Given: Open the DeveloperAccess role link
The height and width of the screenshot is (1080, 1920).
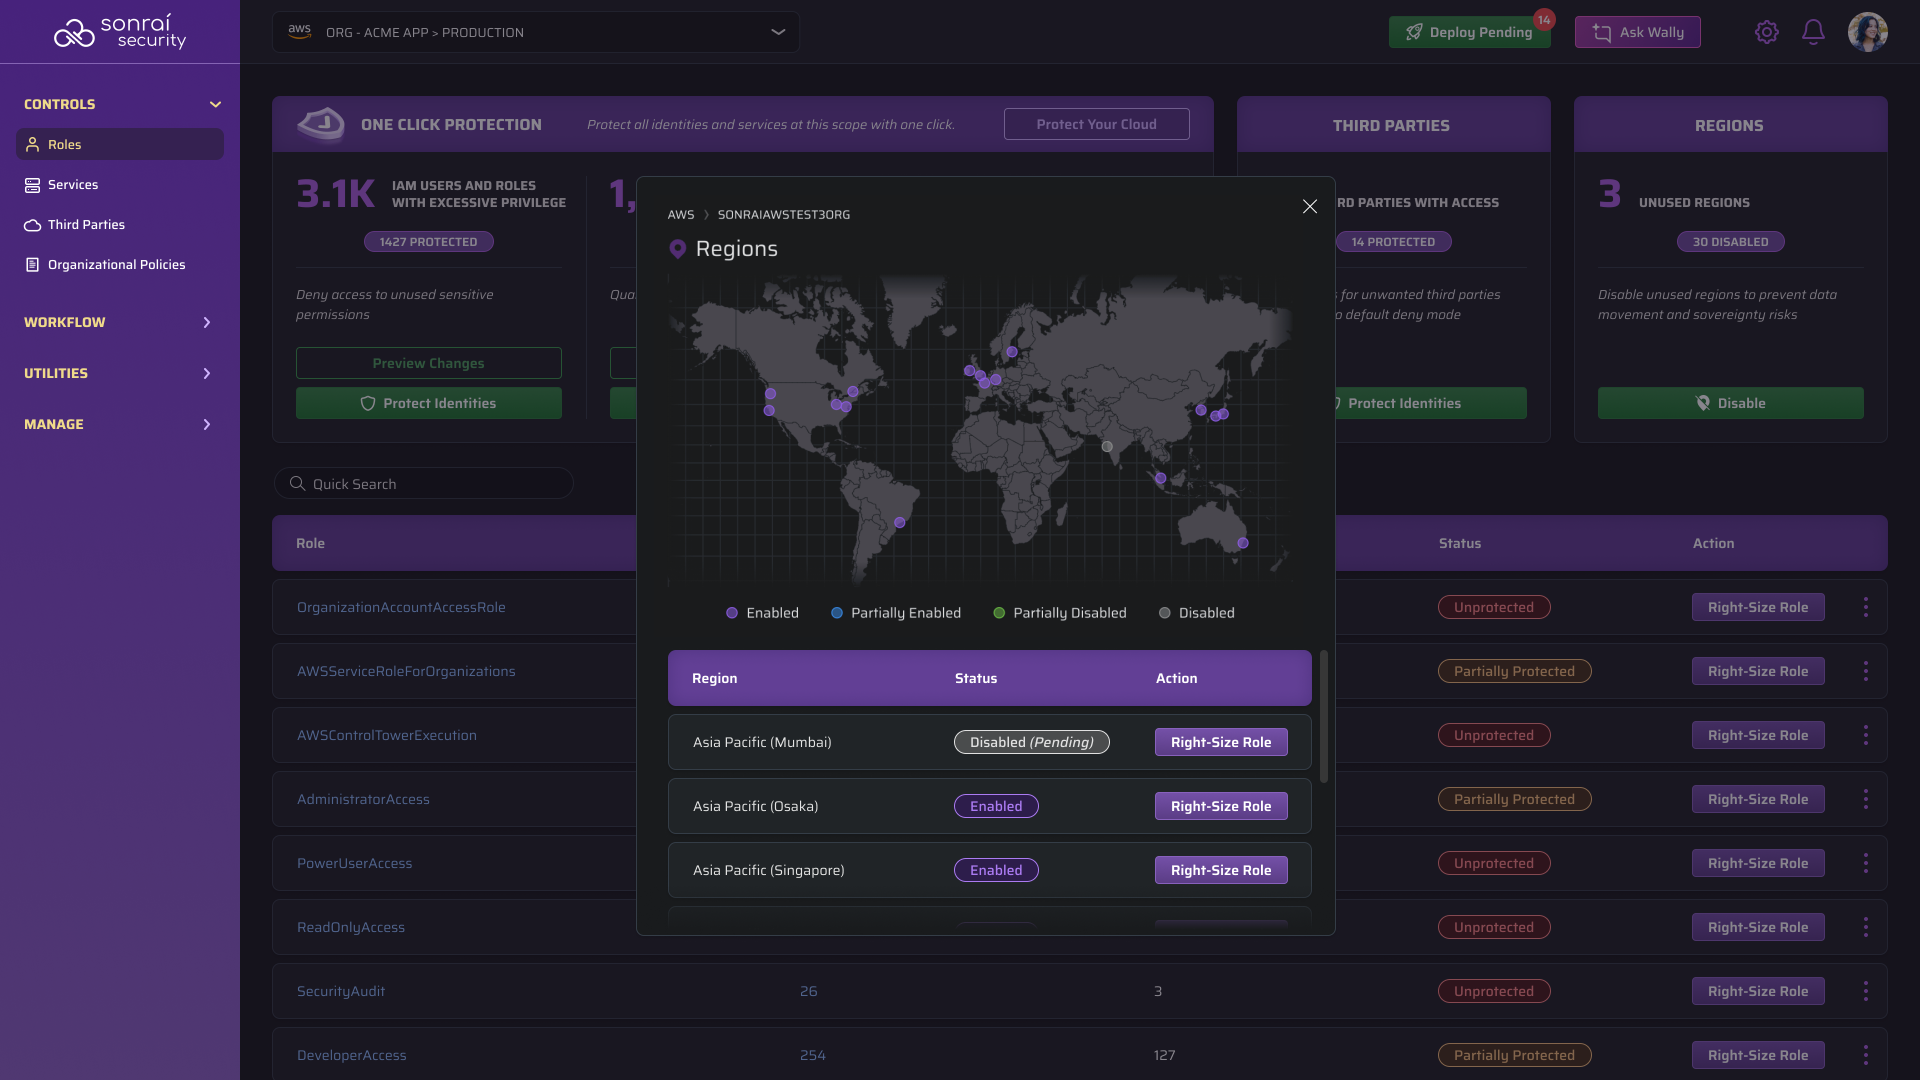Looking at the screenshot, I should (352, 1055).
